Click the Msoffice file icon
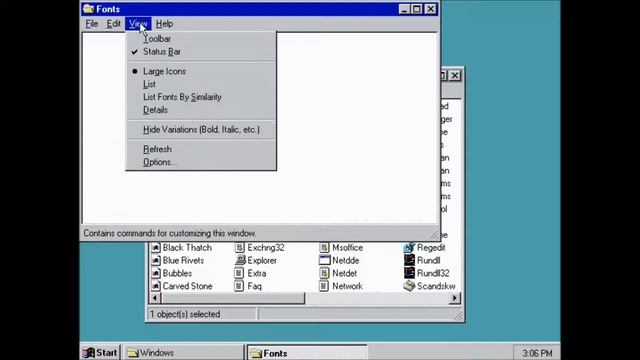 point(324,248)
